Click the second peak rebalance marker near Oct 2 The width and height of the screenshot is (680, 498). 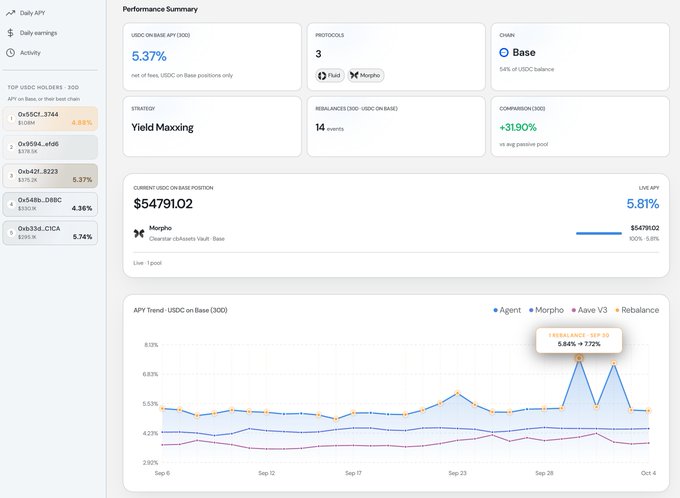(614, 363)
